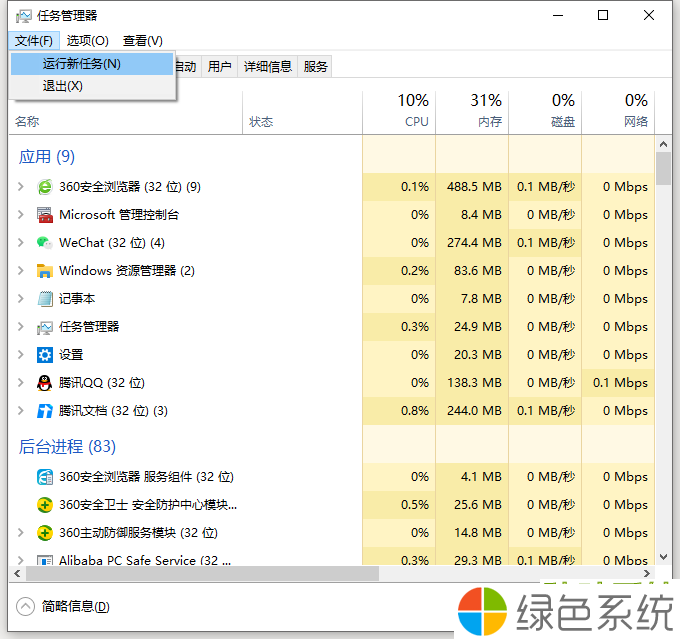680x639 pixels.
Task: Click the Alibaba PC Safe Service icon
Action: click(45, 560)
